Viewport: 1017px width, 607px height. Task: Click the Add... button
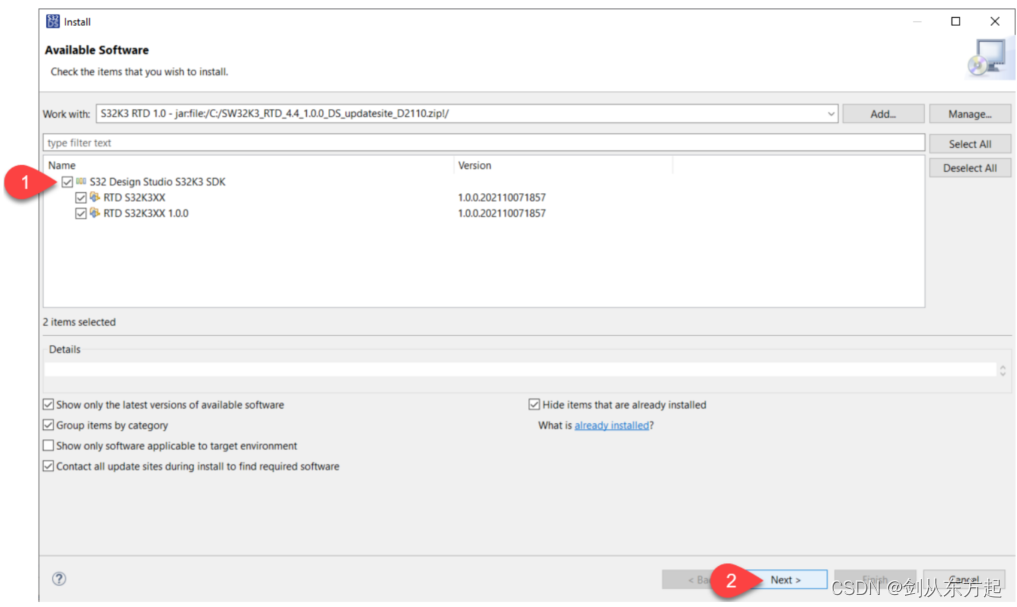[x=883, y=113]
